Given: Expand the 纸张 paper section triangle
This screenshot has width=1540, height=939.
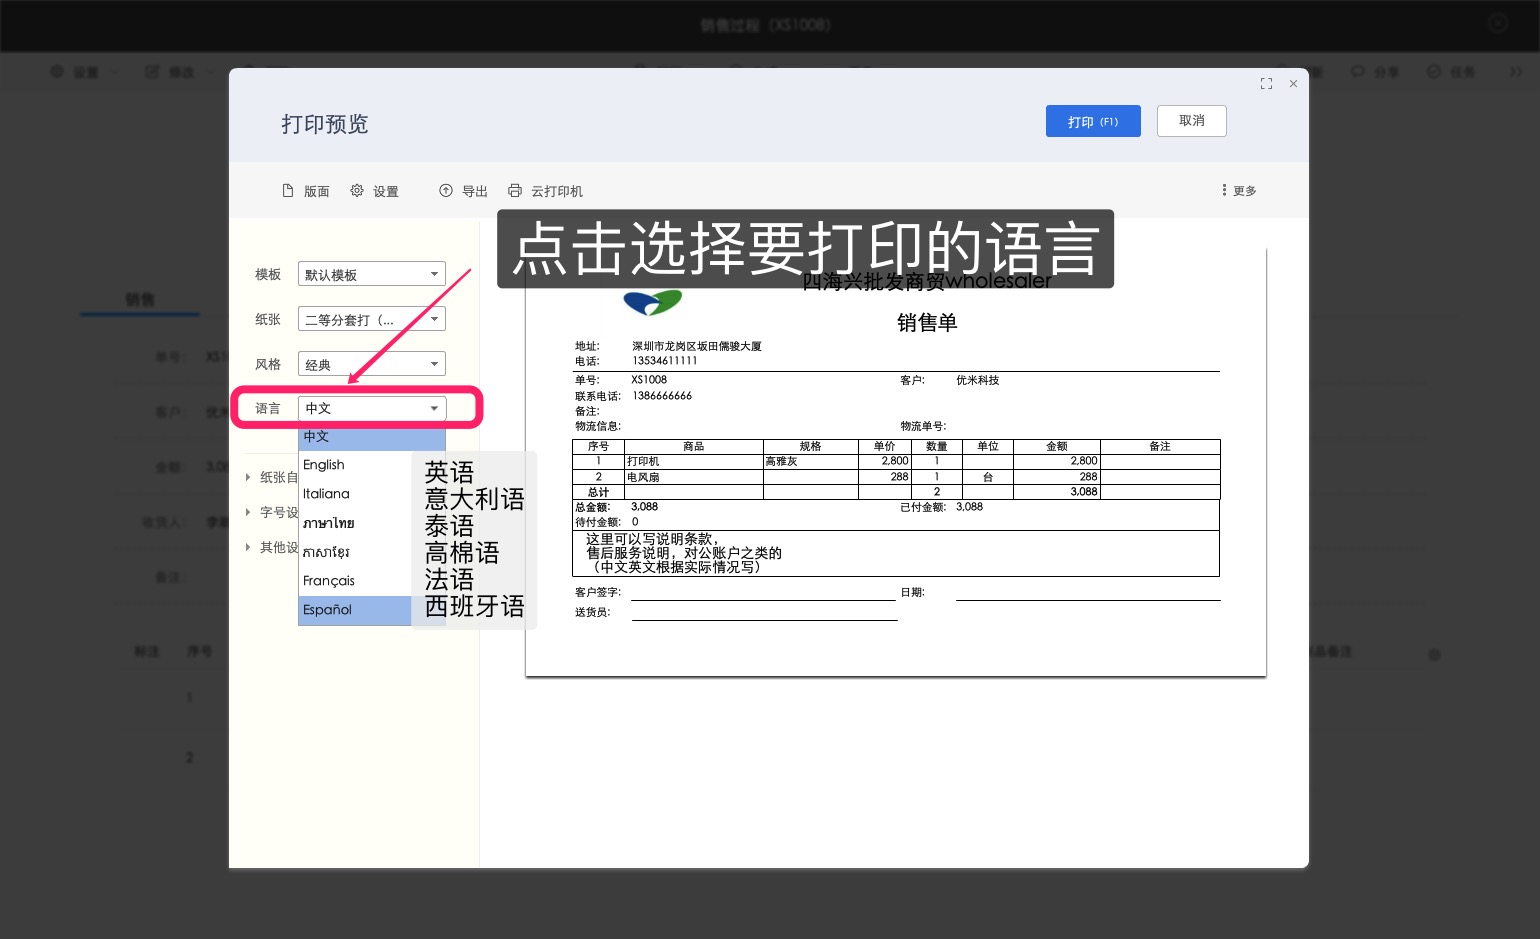Looking at the screenshot, I should pos(248,477).
